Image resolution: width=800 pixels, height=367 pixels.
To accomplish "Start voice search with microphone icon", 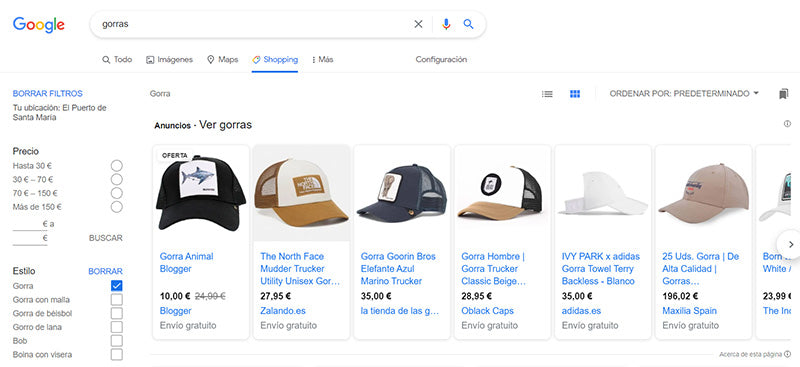I will (446, 24).
